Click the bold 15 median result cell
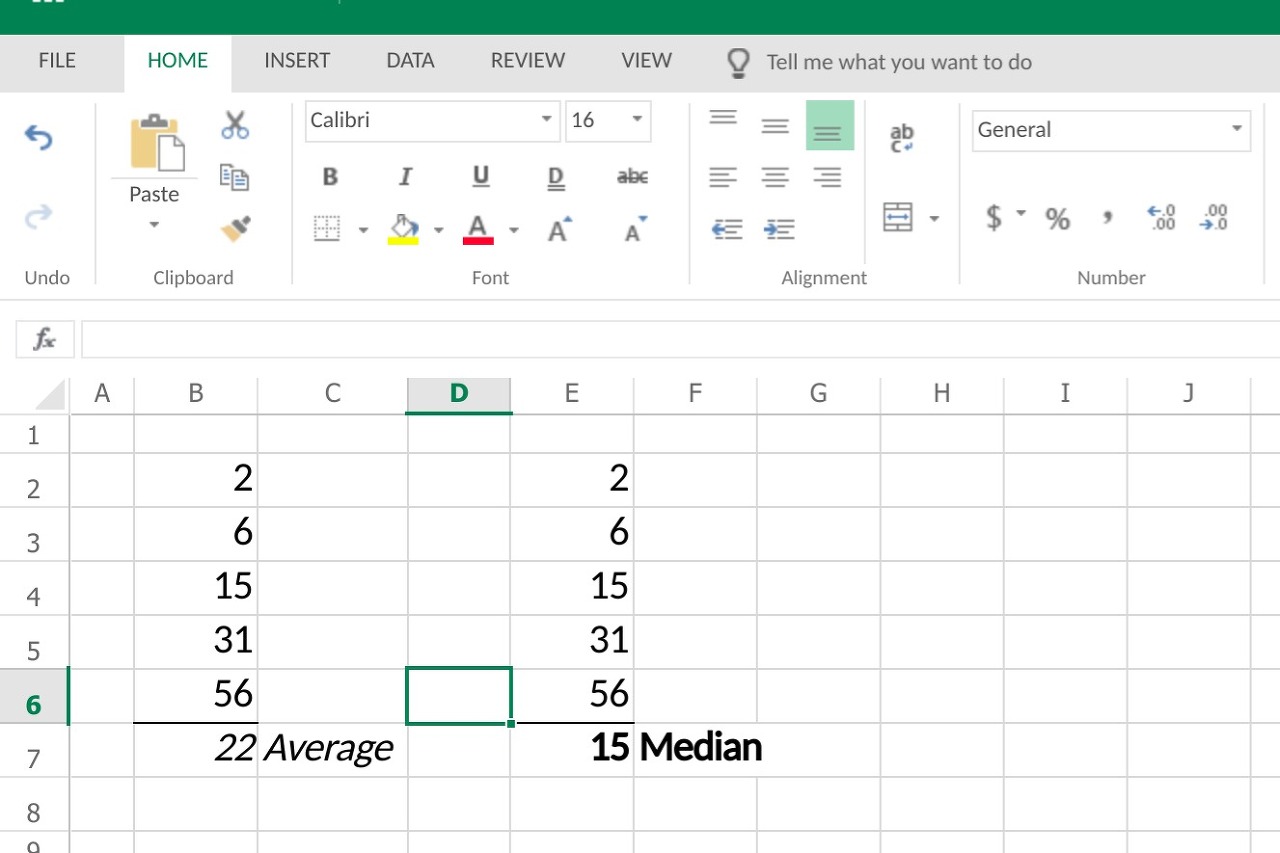This screenshot has width=1280, height=853. [573, 749]
